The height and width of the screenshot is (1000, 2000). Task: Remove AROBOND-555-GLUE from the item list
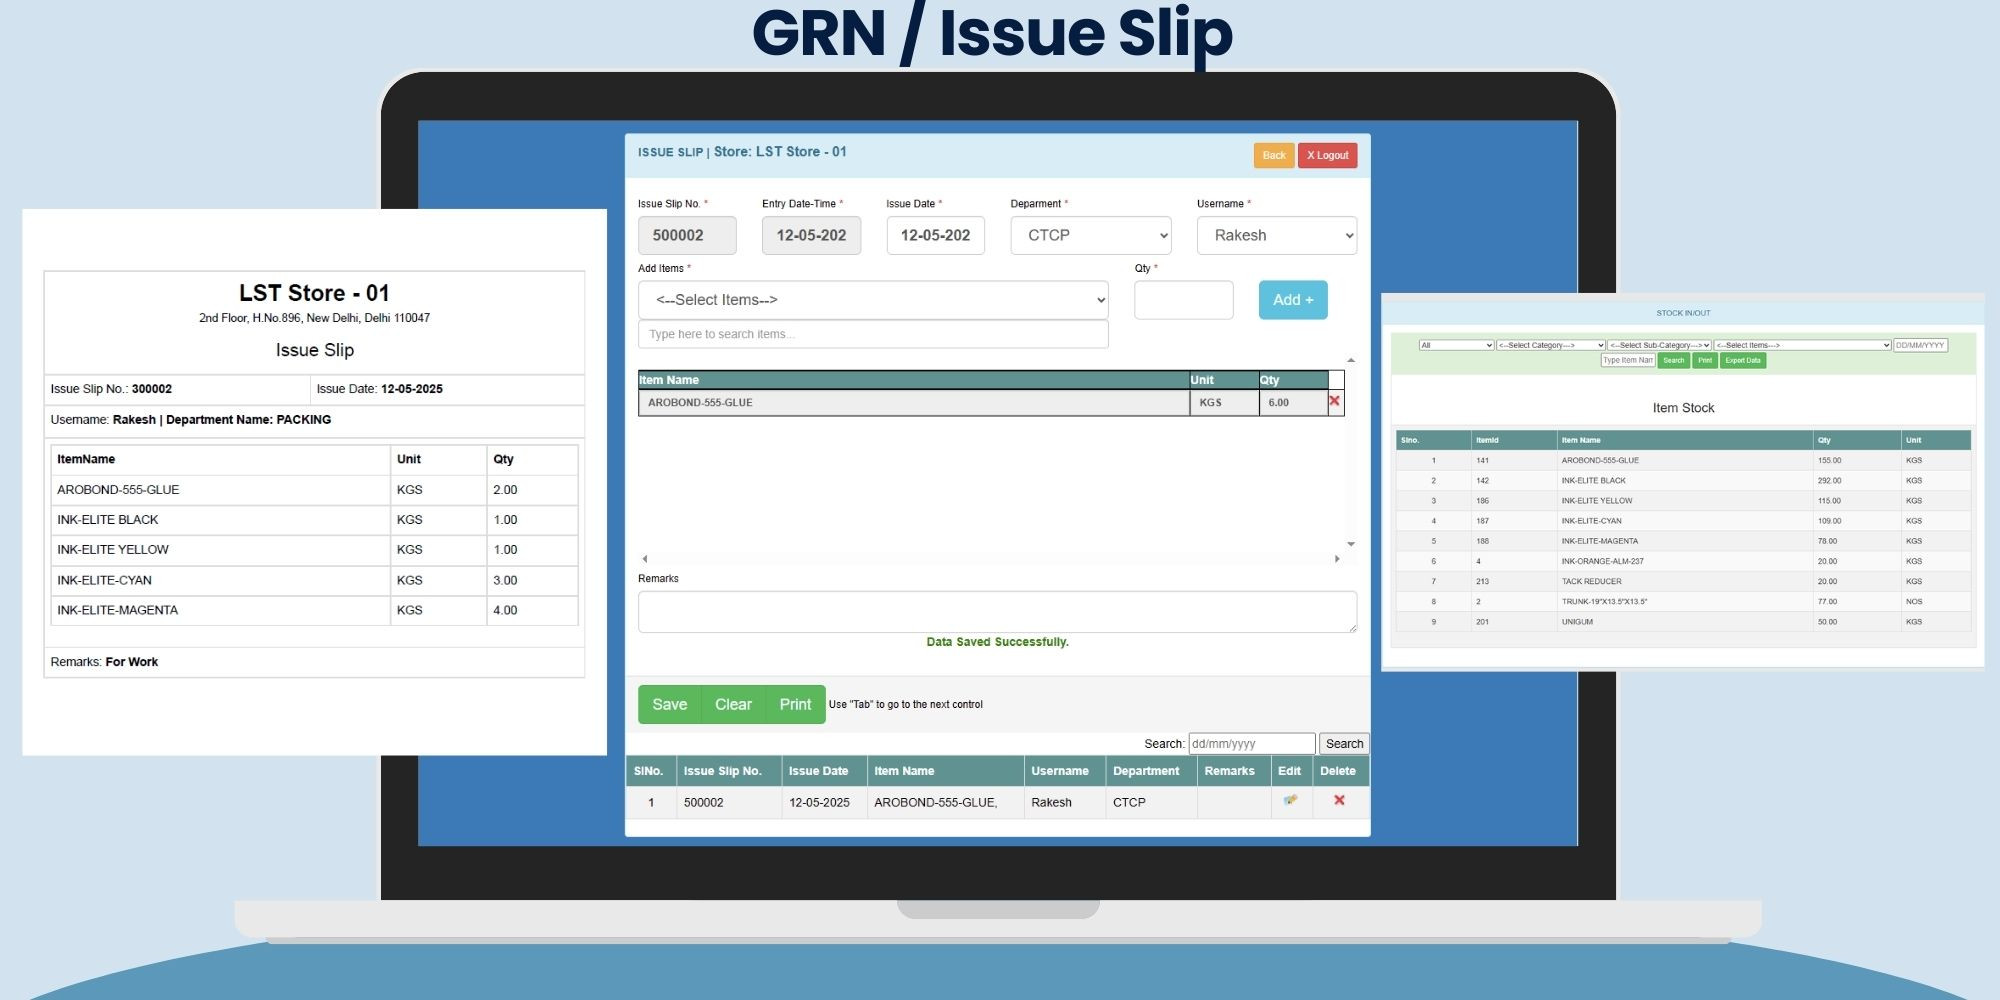[1334, 401]
